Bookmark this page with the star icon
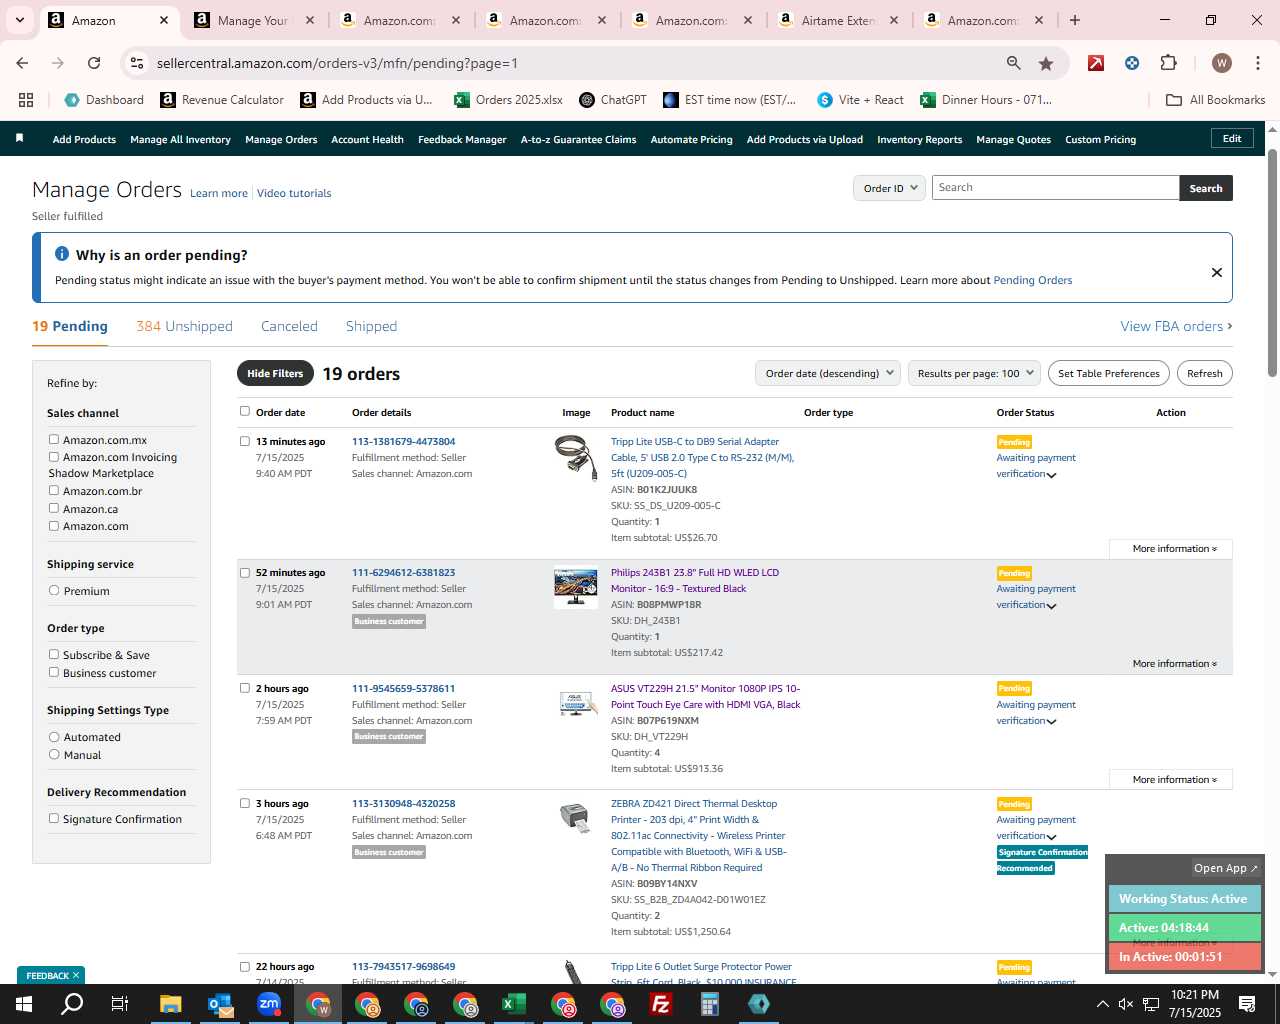 pos(1046,63)
